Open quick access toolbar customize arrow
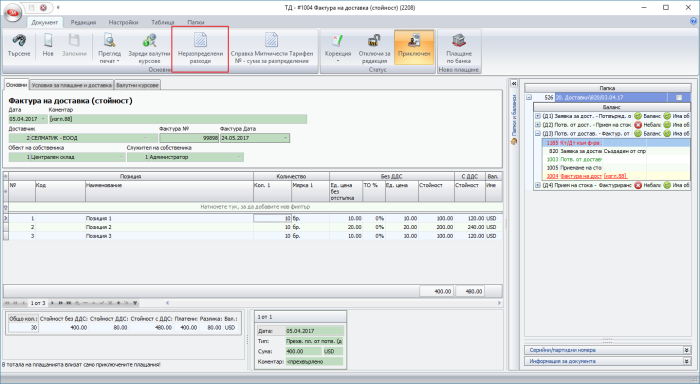The image size is (700, 384). point(58,8)
